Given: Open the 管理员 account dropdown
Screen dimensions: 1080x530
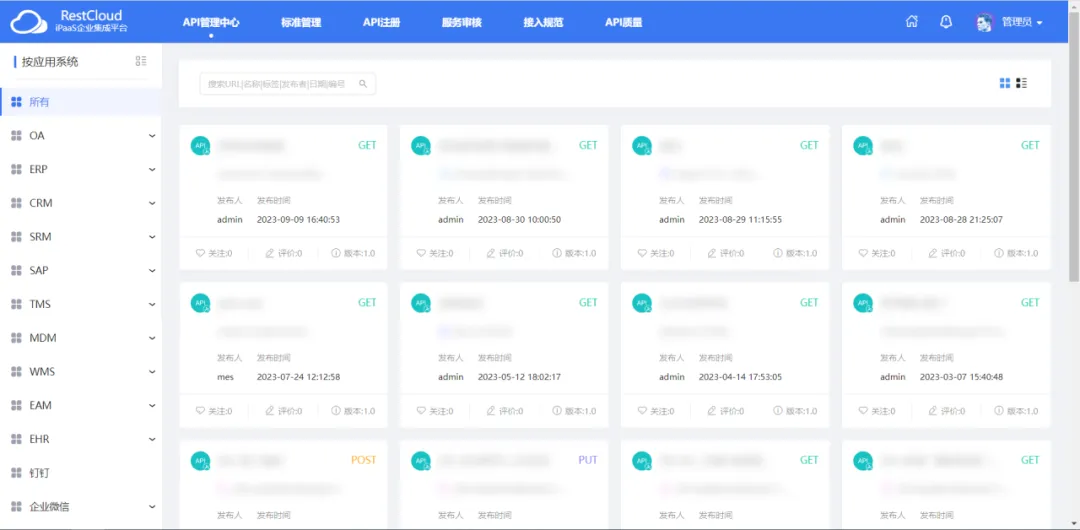Looking at the screenshot, I should [1022, 22].
